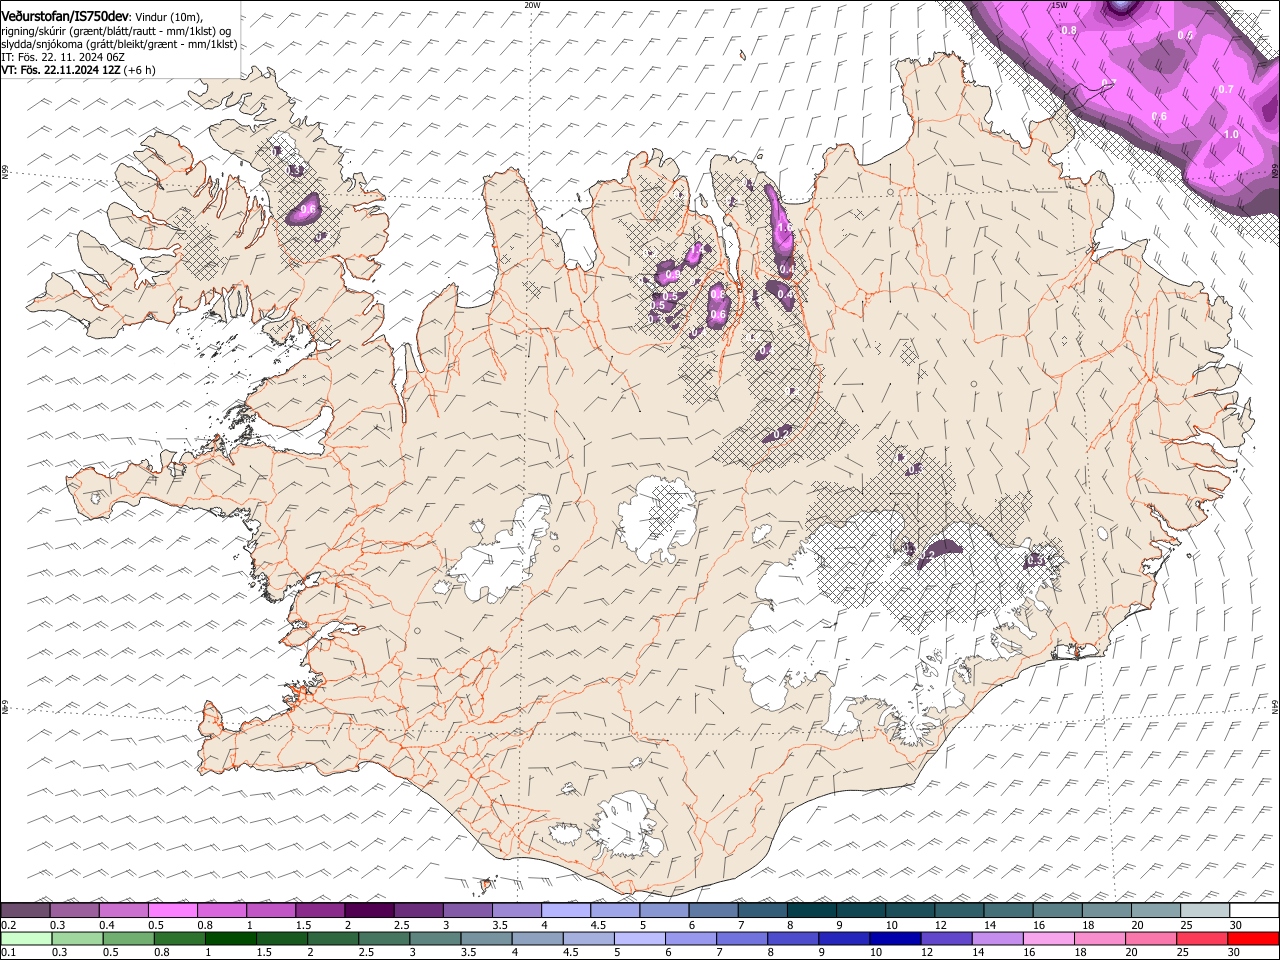Click the upper legend swatch between 1 and 1.5
The height and width of the screenshot is (960, 1280).
[x=271, y=910]
